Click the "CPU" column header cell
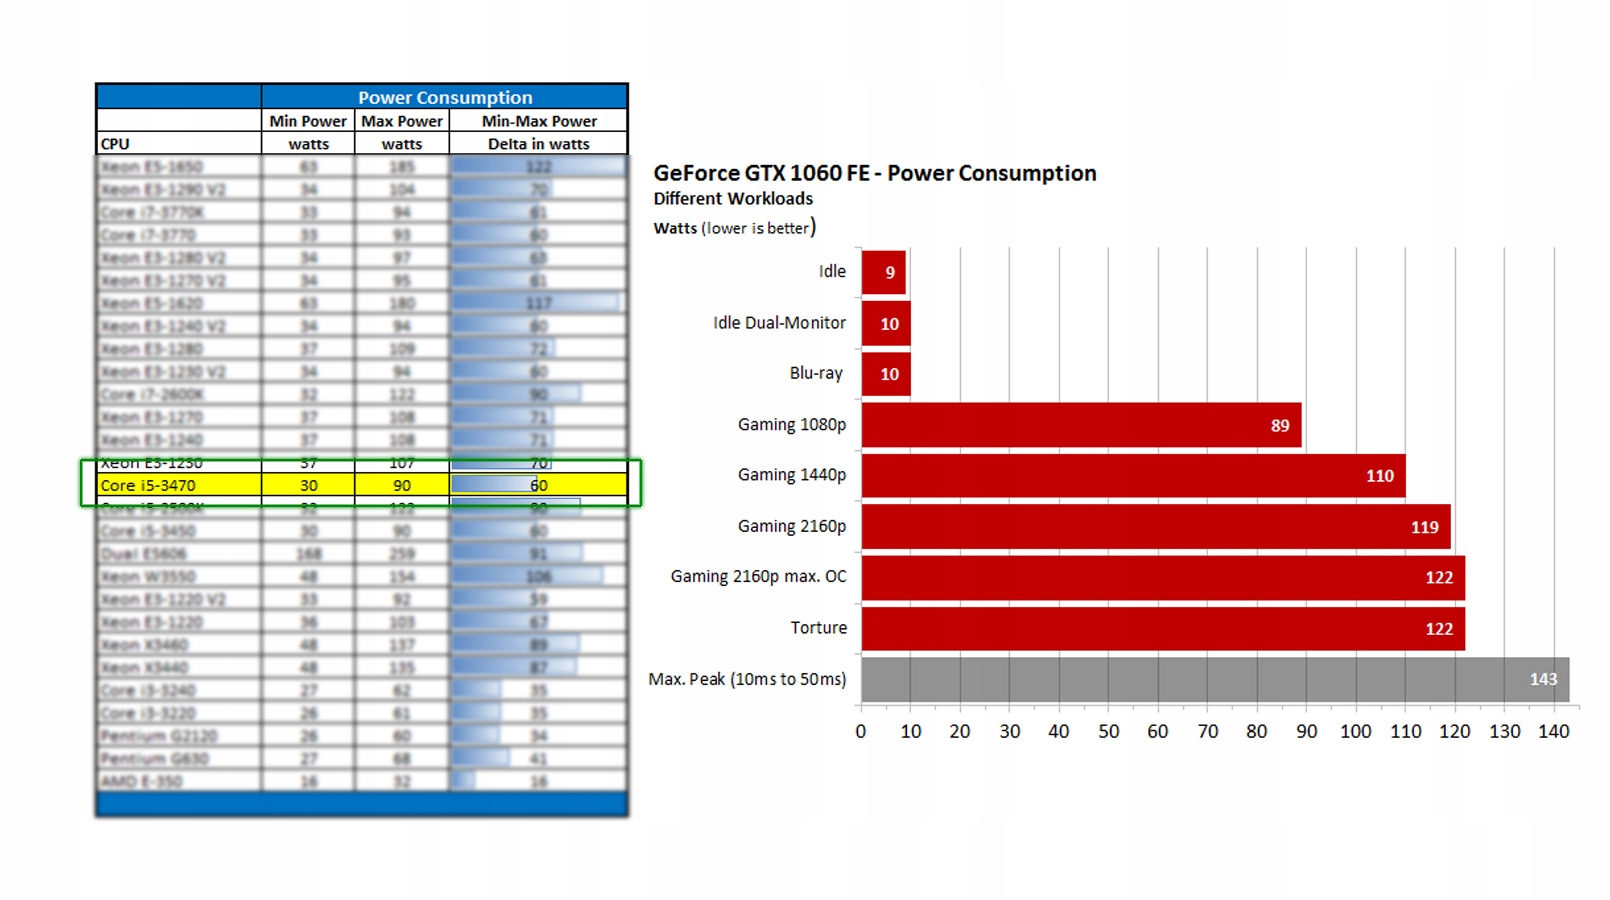1610x900 pixels. coord(179,144)
